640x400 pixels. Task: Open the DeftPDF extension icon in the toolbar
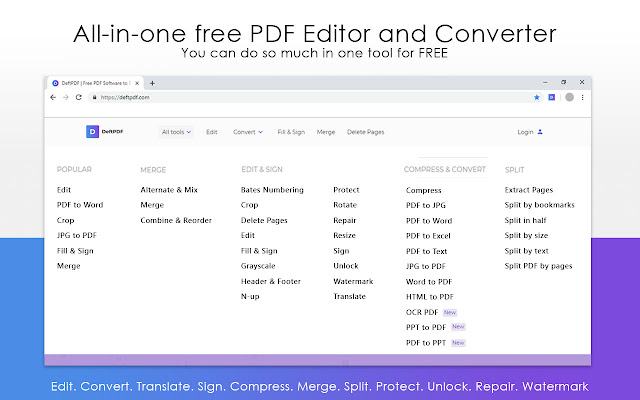click(x=551, y=97)
